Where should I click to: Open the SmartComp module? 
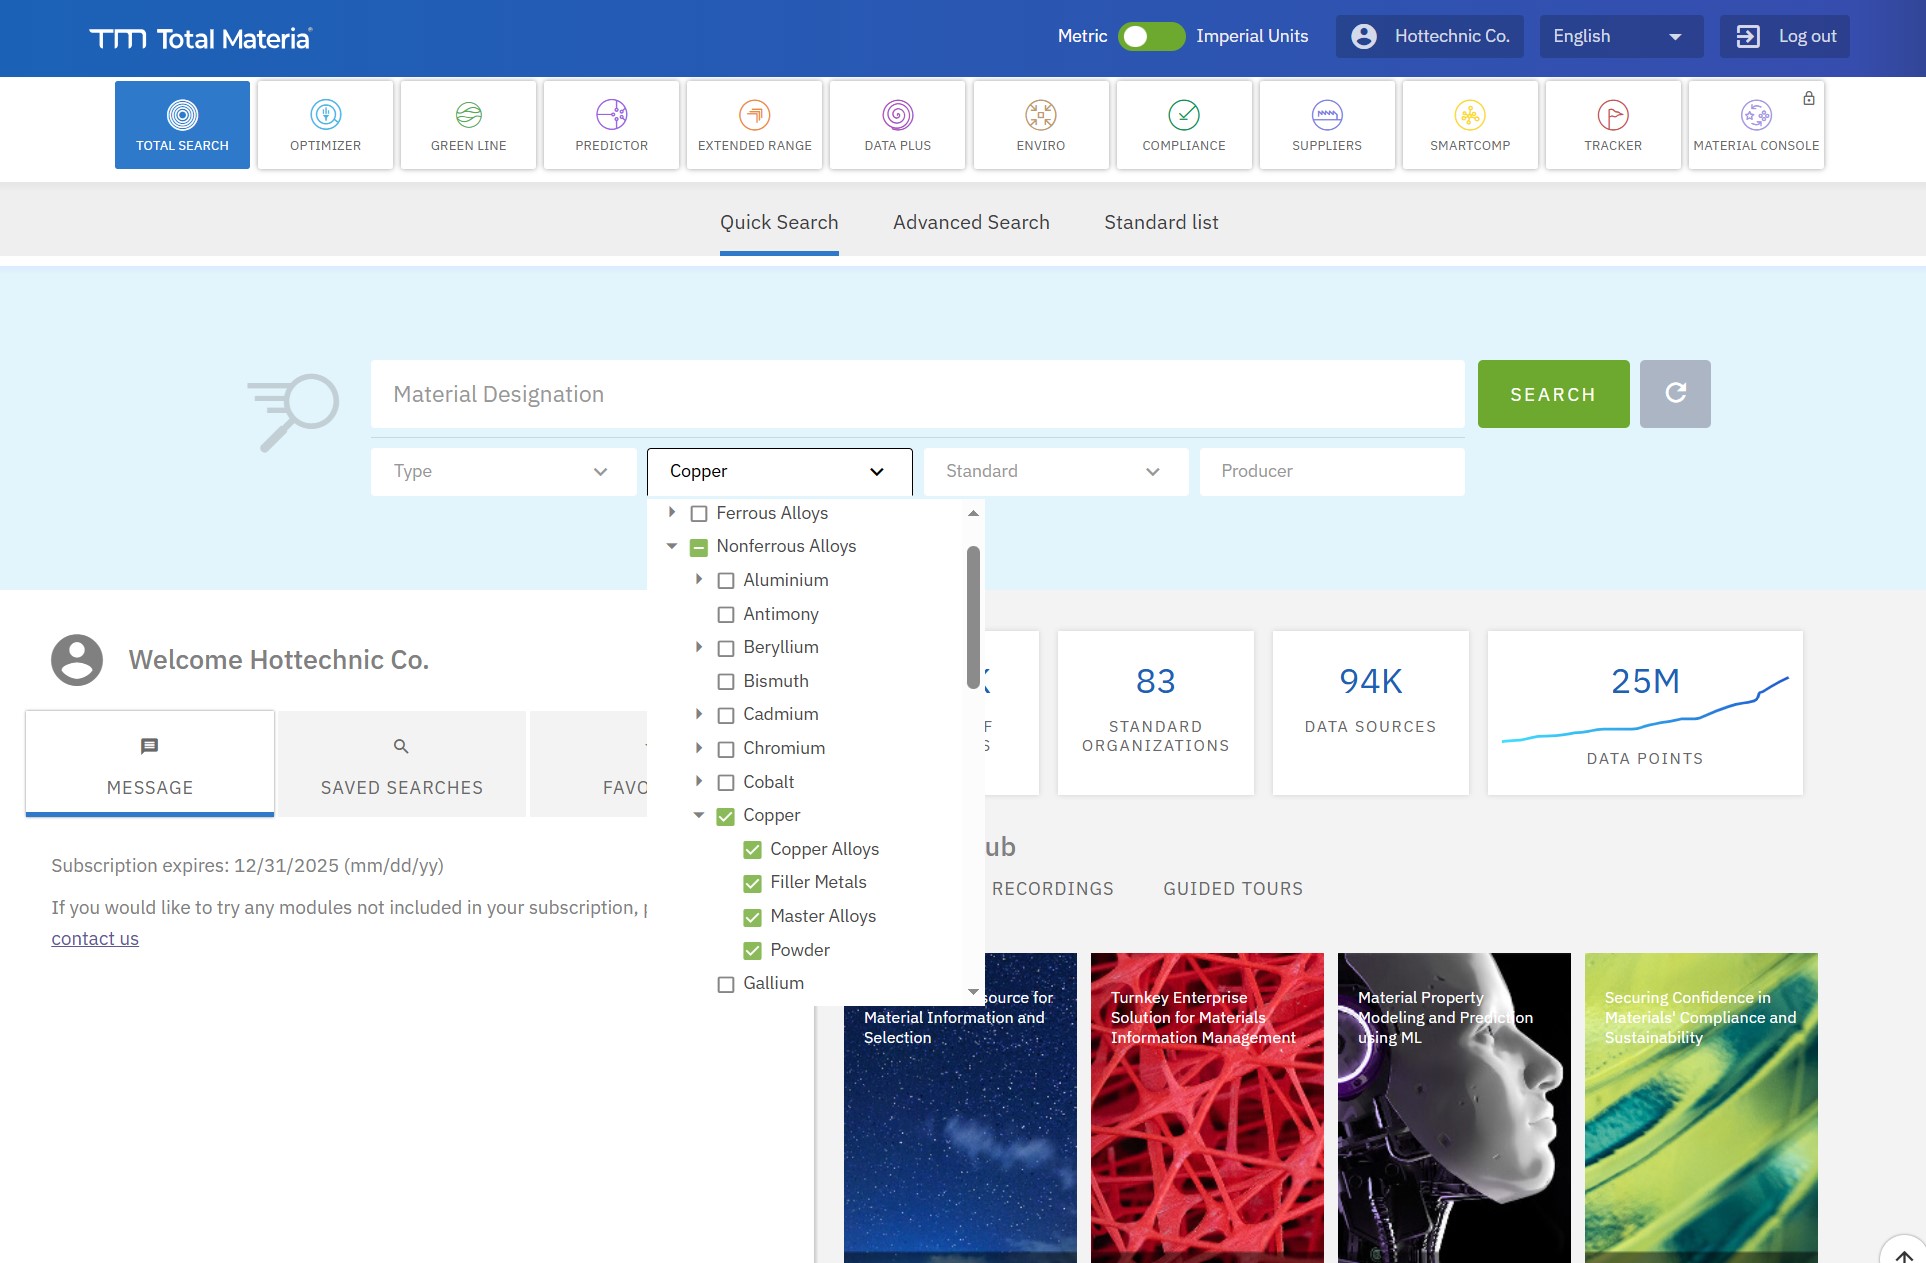(1469, 125)
